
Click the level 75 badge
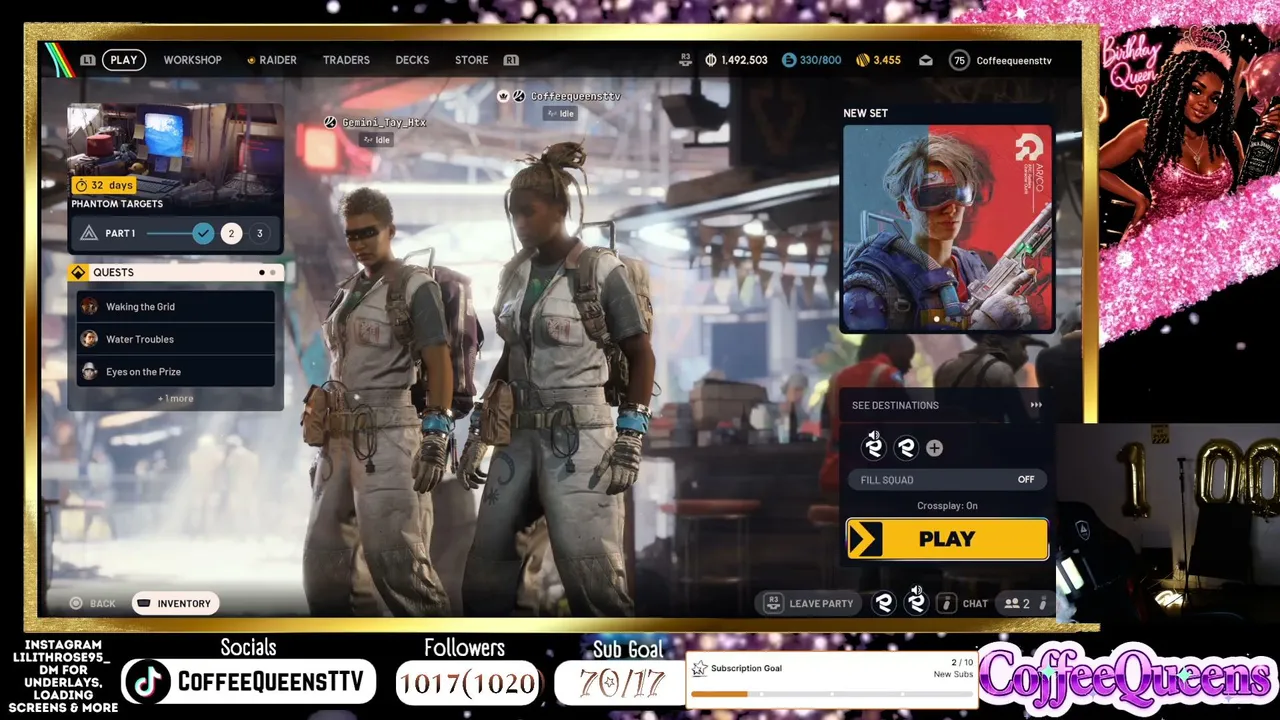coord(959,60)
